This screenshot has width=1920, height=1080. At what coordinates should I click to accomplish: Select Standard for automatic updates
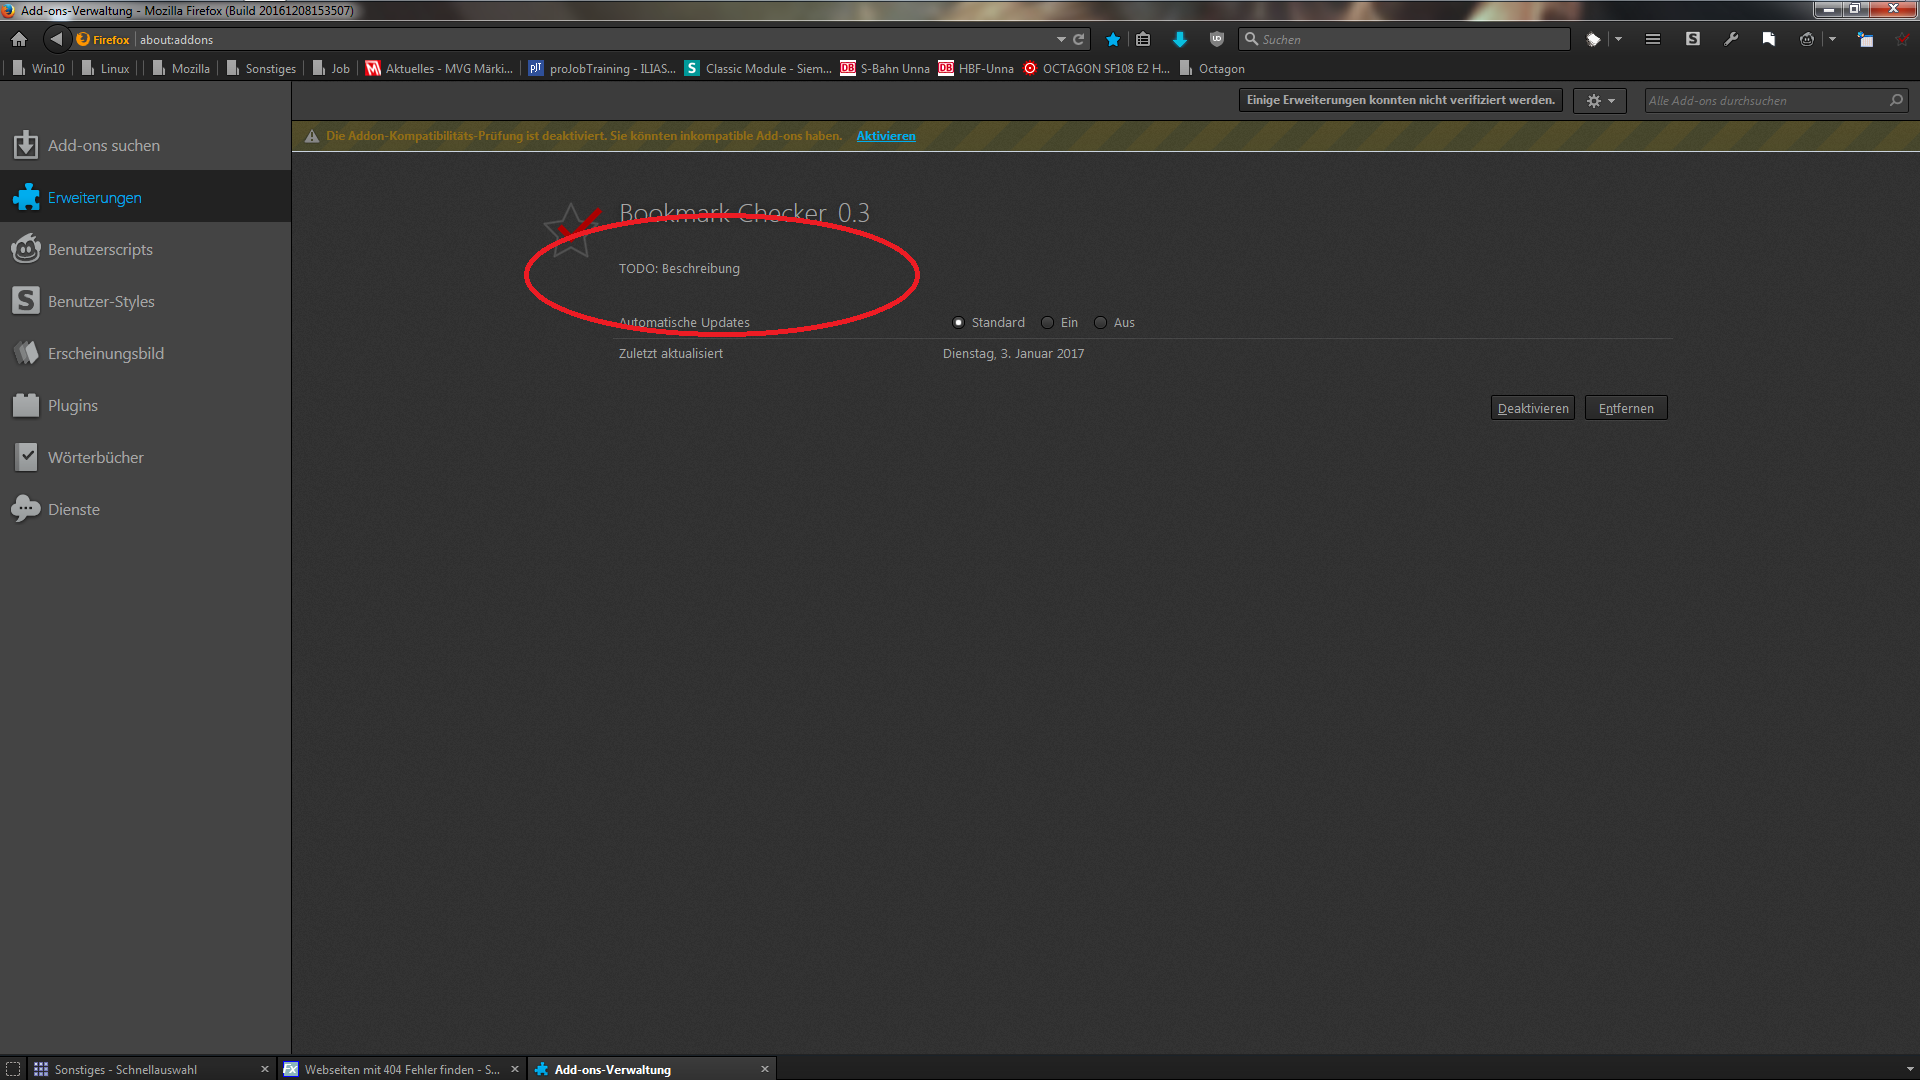point(958,322)
